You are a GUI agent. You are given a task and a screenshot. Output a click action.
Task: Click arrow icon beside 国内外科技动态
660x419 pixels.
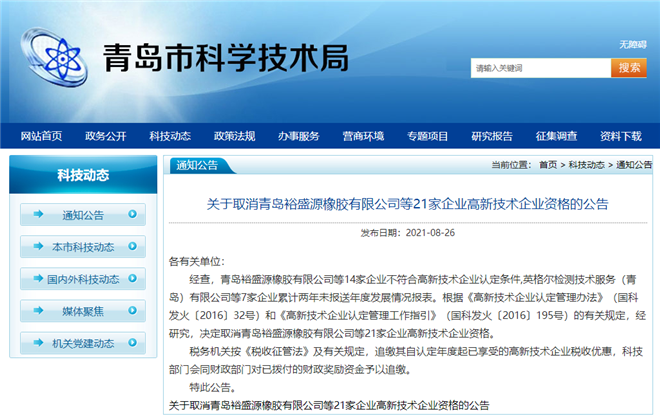tap(38, 278)
